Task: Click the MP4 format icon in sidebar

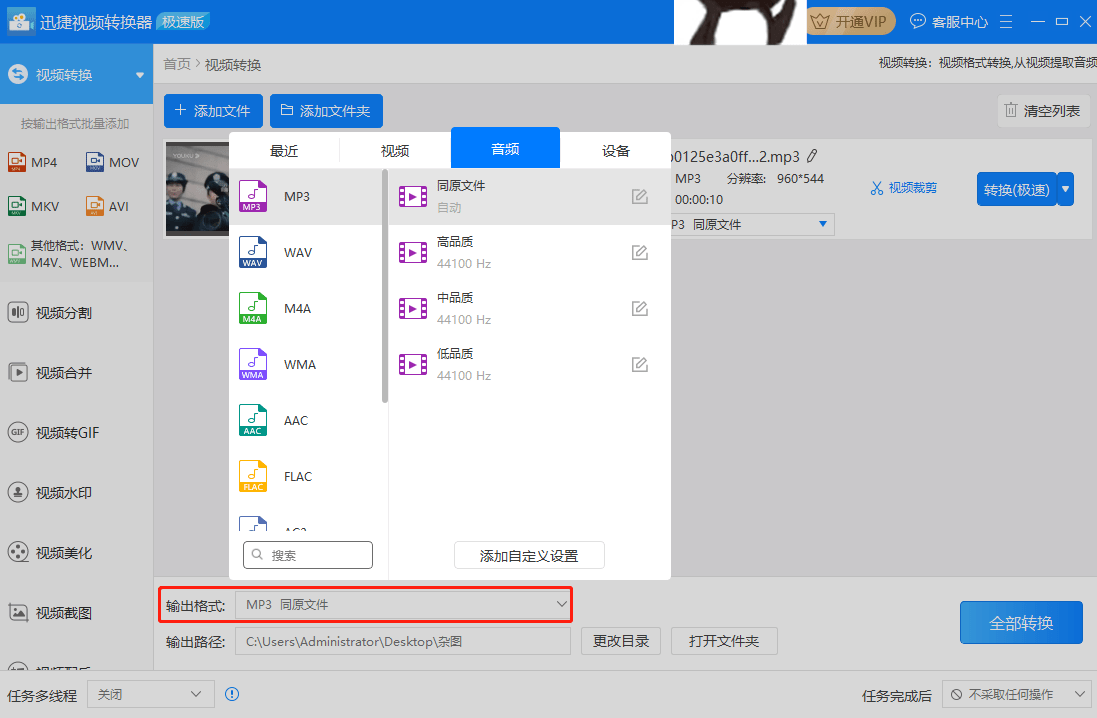Action: (x=17, y=162)
